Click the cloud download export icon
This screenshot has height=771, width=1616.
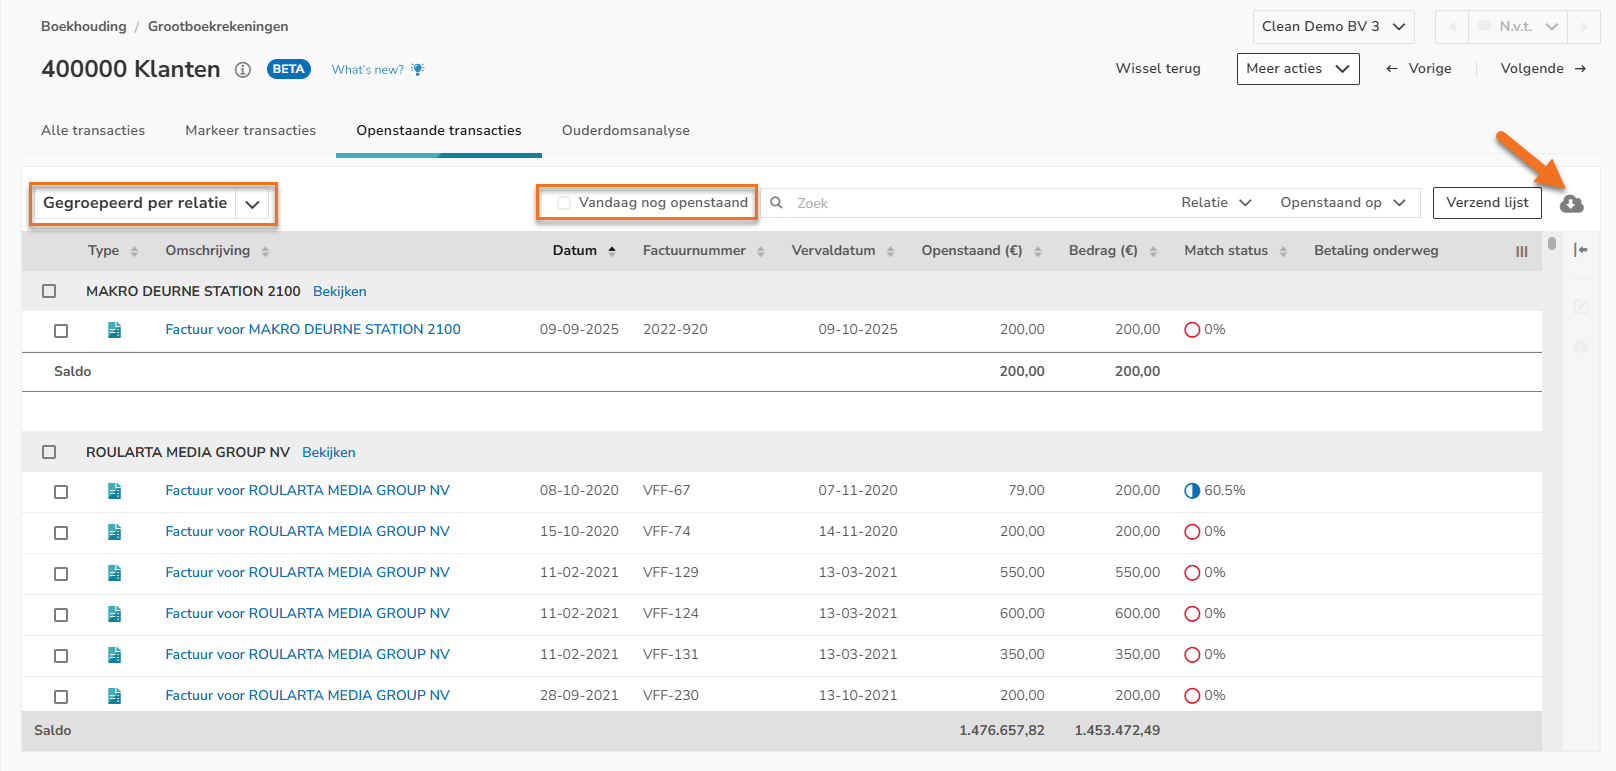[x=1571, y=204]
